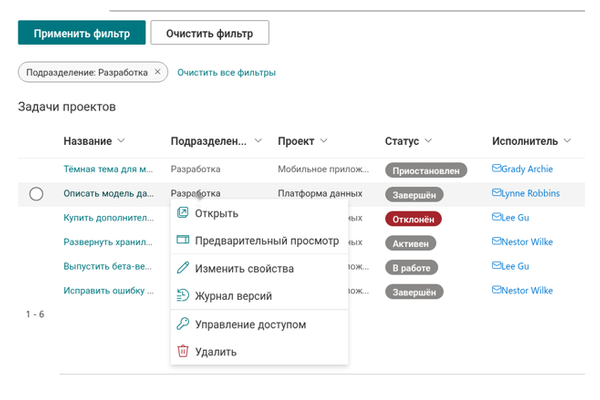Image resolution: width=600 pixels, height=400 pixels.
Task: Click the Разработка cell in first row
Action: (x=196, y=169)
